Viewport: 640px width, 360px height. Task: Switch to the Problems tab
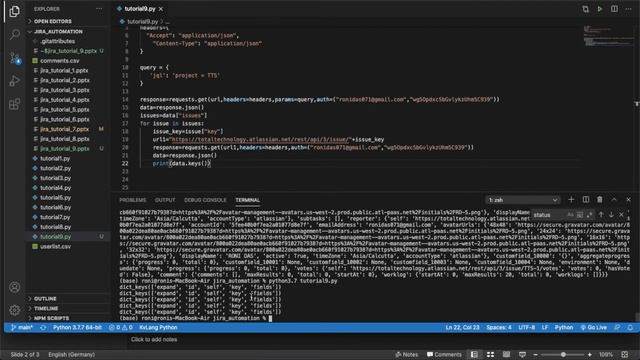[133, 200]
